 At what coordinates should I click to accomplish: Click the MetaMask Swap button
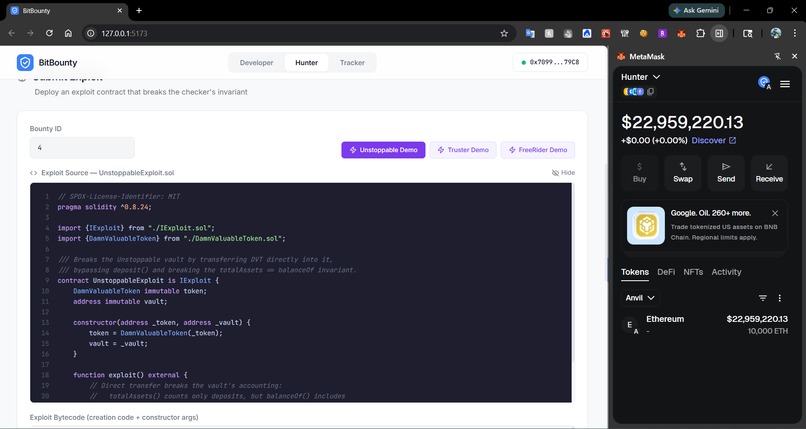(x=683, y=173)
